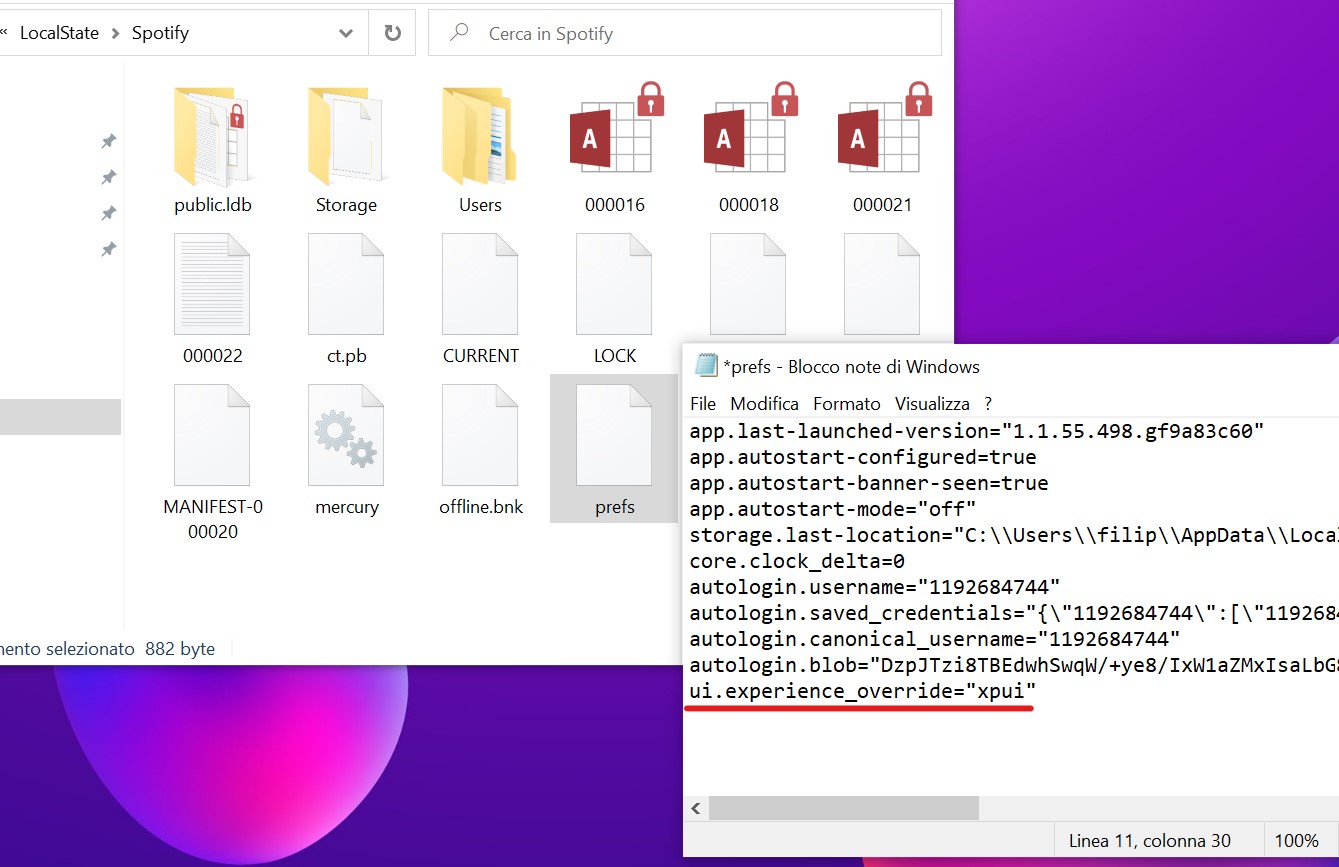The width and height of the screenshot is (1339, 867).
Task: Select the 000016 database file
Action: coord(614,148)
